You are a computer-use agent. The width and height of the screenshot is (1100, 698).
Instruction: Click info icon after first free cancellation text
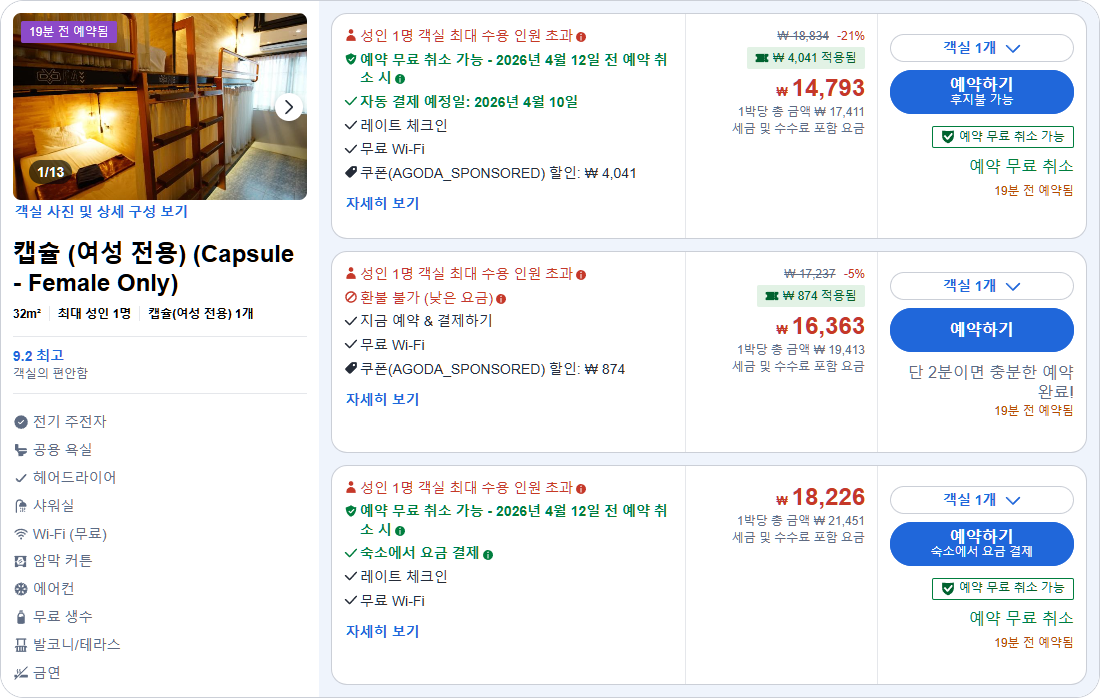tap(400, 79)
